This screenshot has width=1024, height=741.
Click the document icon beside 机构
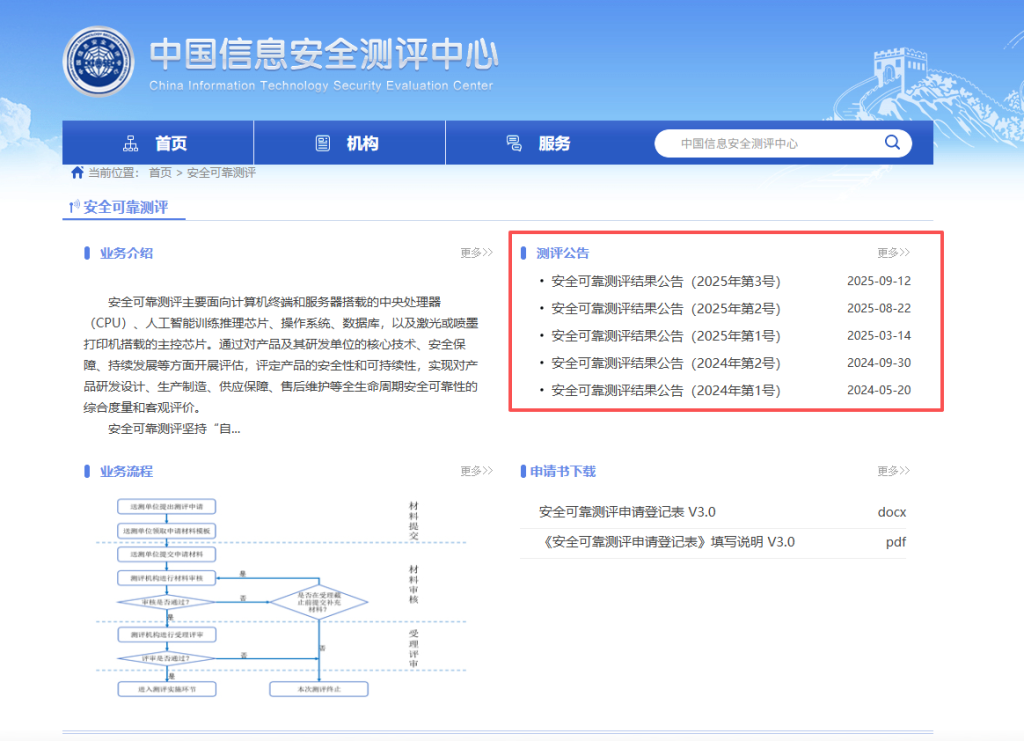click(x=322, y=143)
